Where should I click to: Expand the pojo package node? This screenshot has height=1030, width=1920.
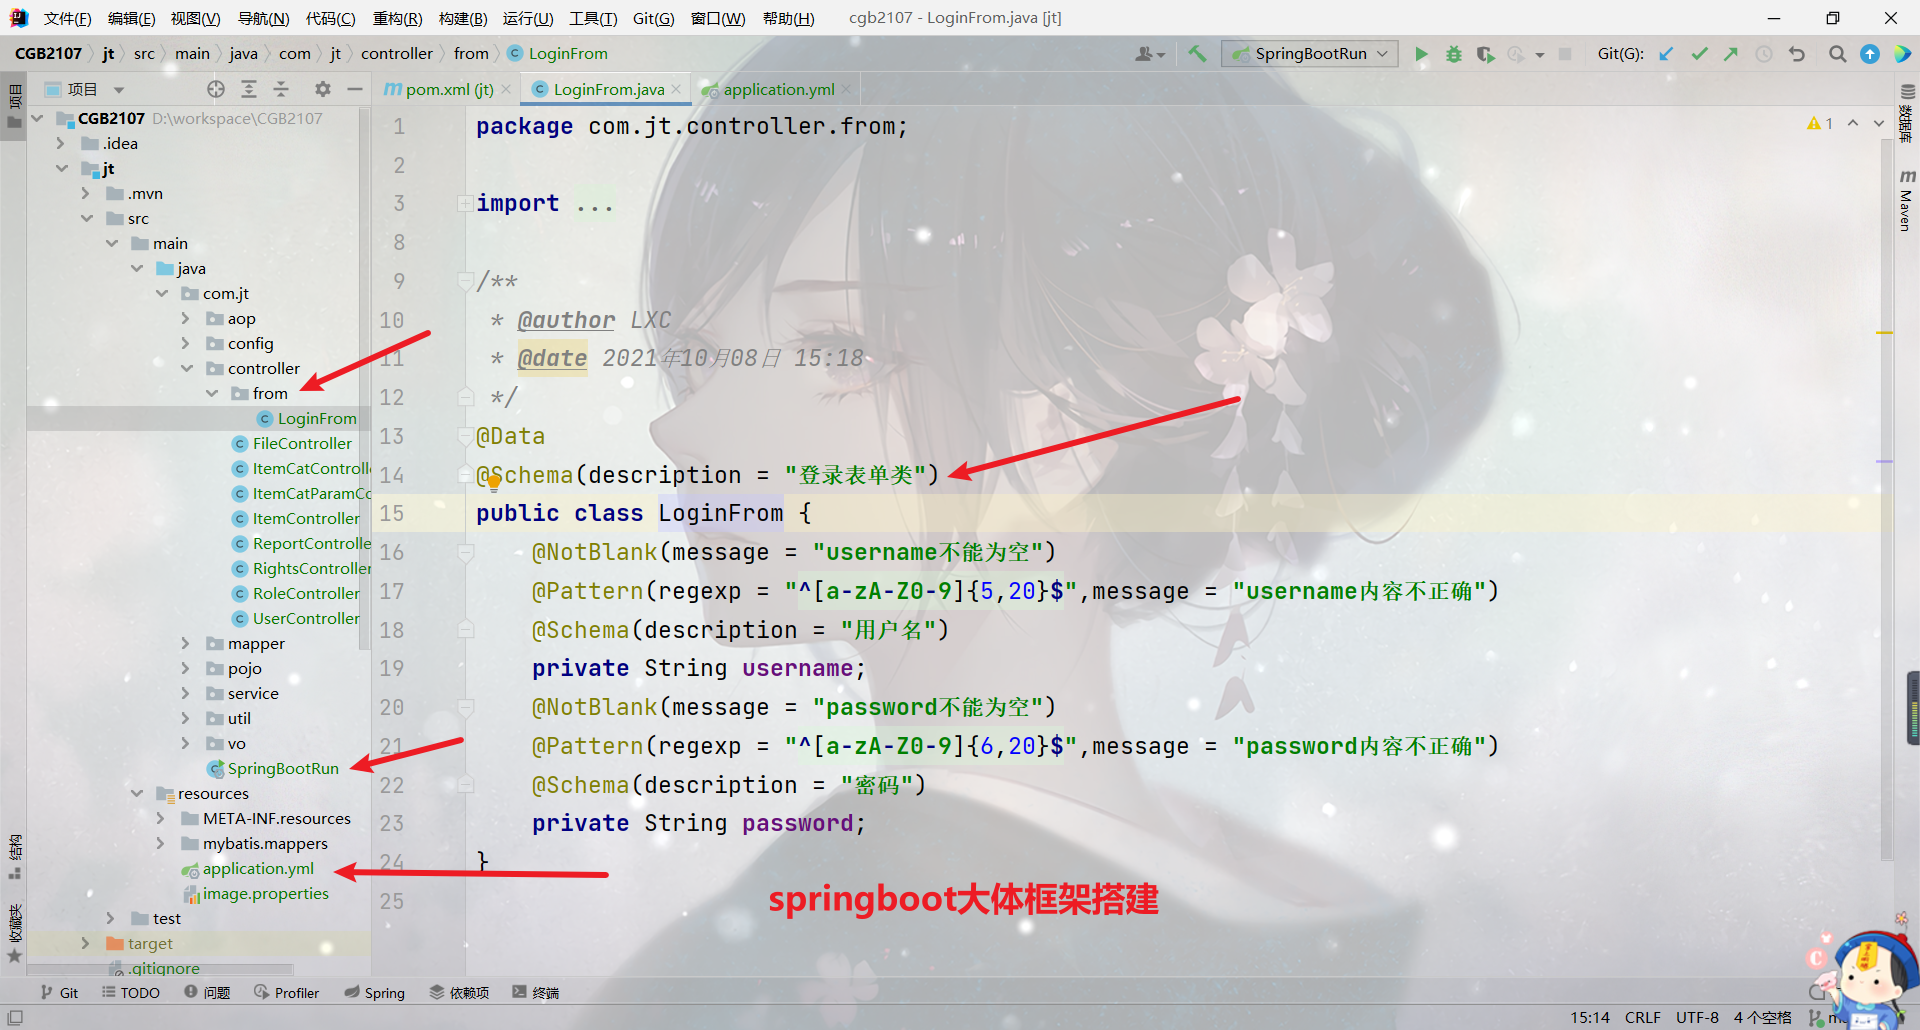pyautogui.click(x=186, y=668)
